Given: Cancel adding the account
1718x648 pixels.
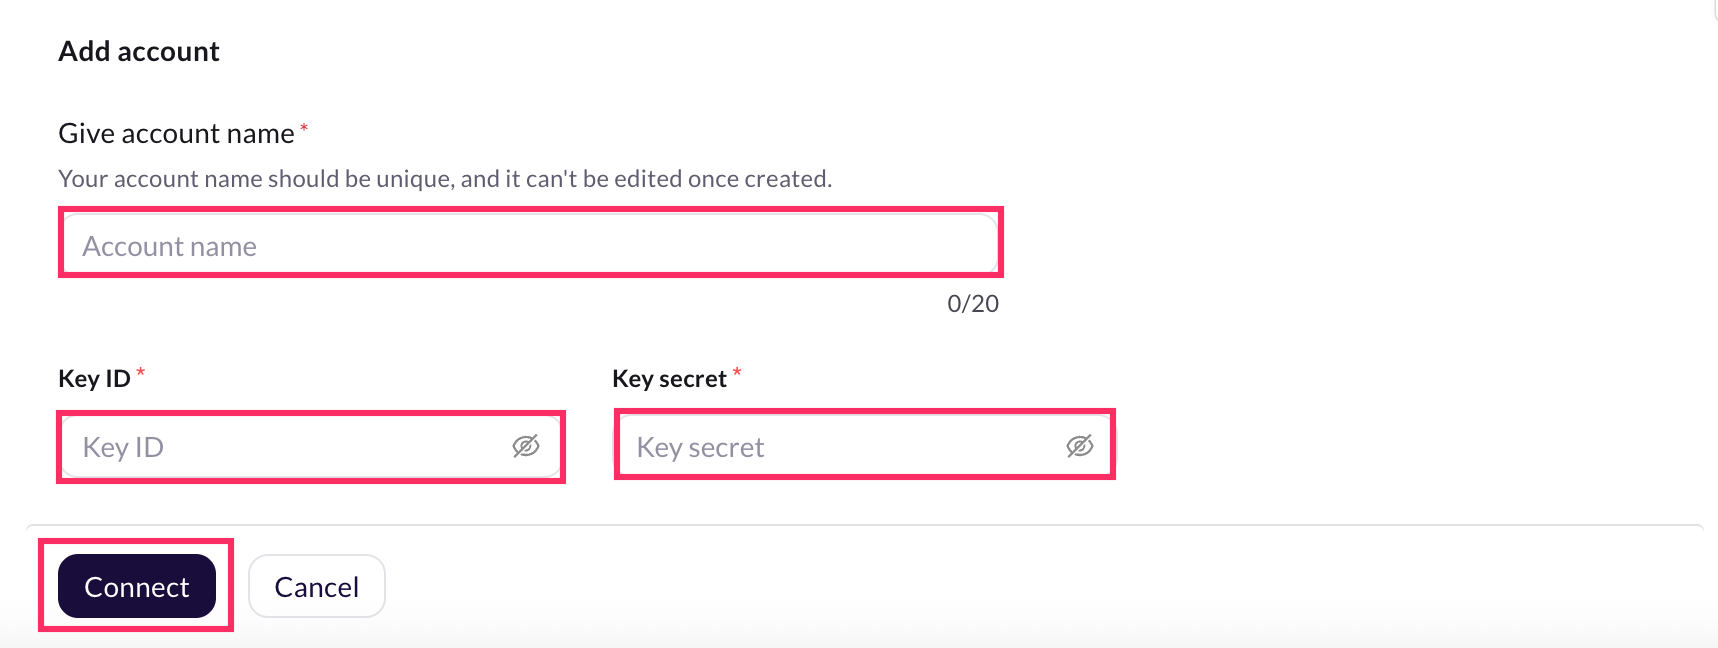Looking at the screenshot, I should tap(317, 586).
